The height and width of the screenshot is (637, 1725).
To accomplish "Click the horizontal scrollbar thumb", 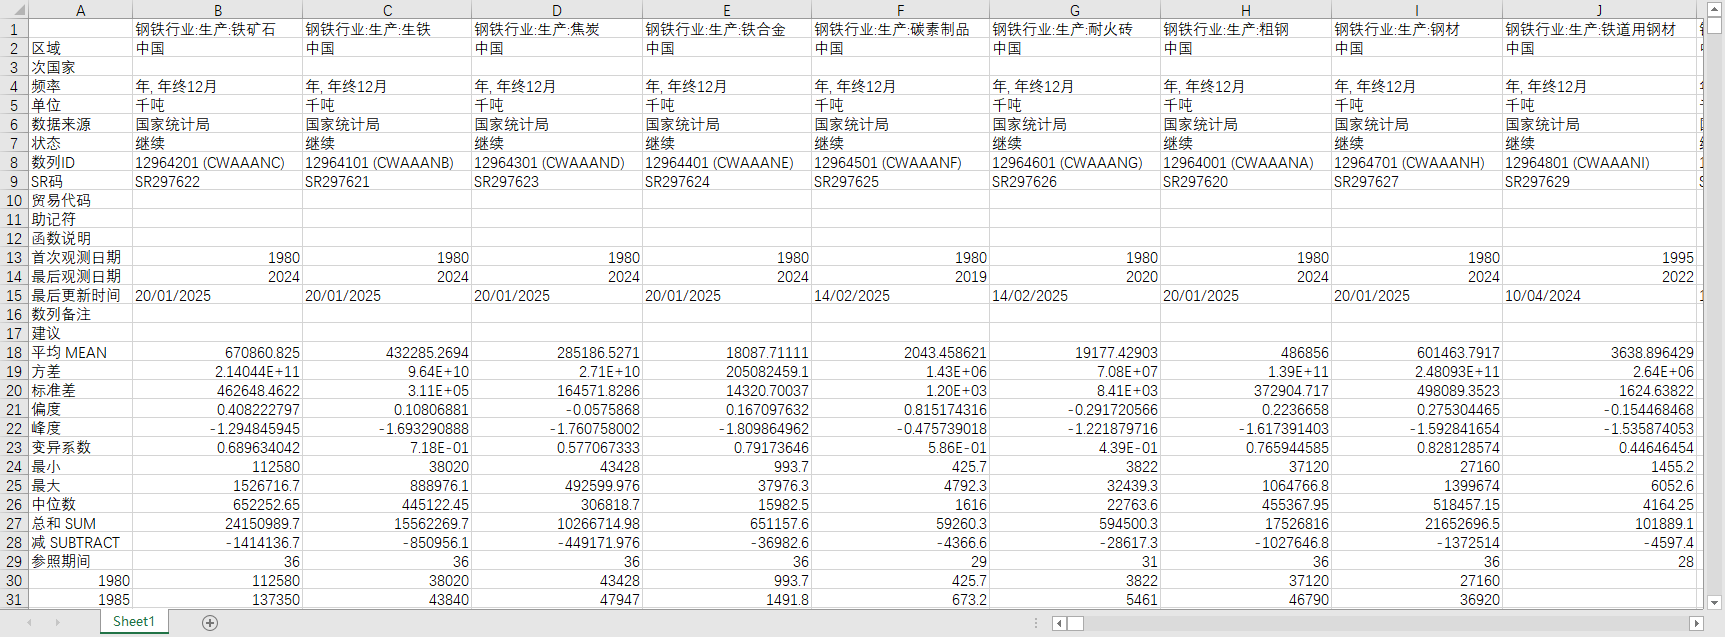I will point(1075,623).
